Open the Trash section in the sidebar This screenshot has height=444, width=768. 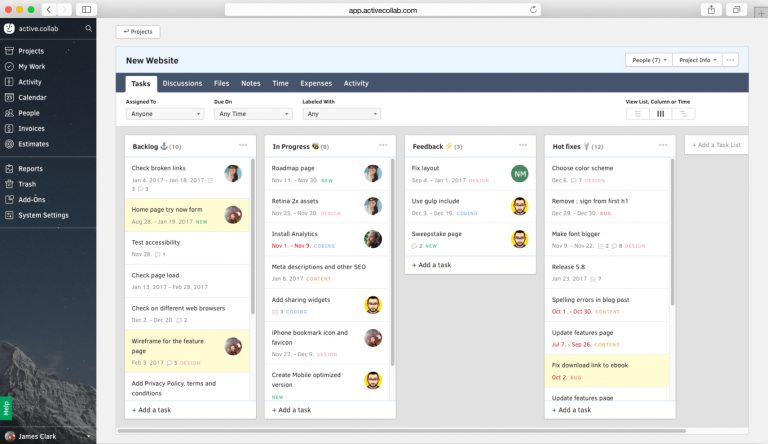click(x=27, y=184)
